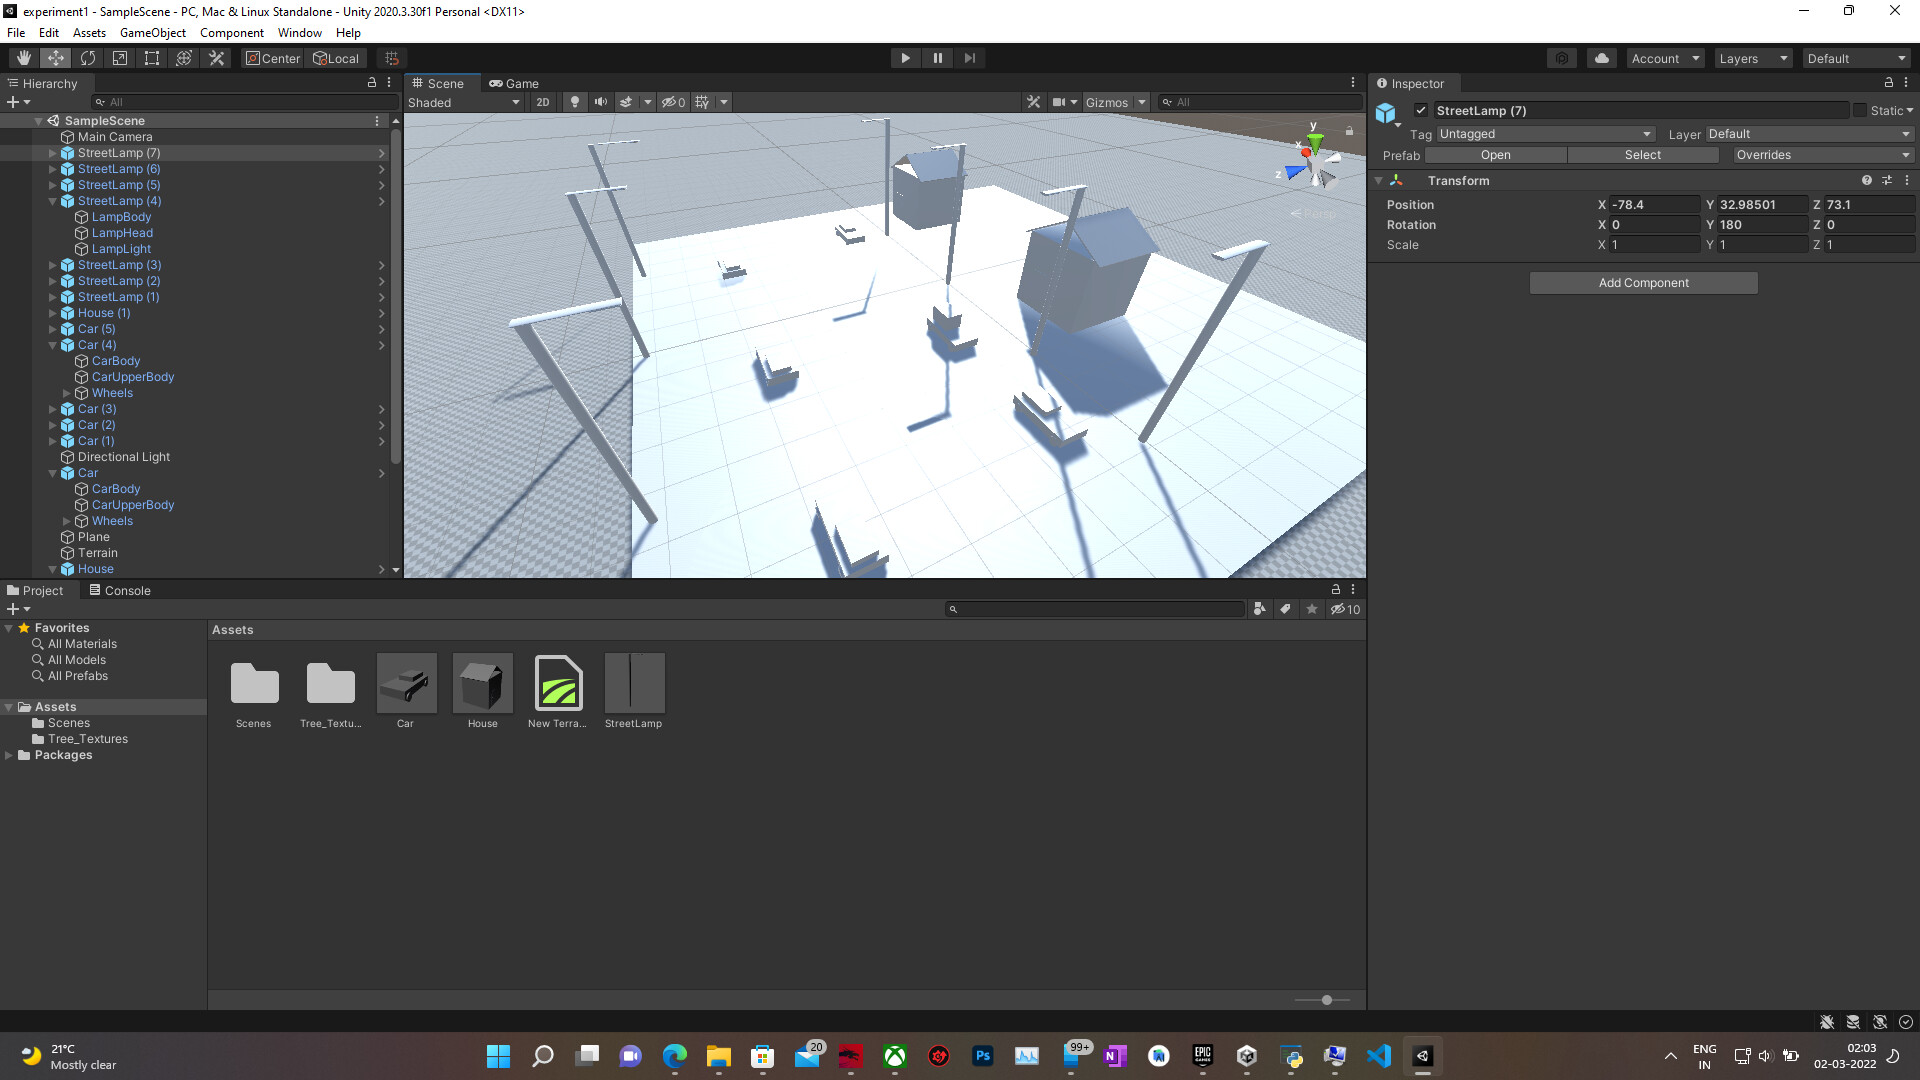Click the Add Component button

tap(1643, 283)
